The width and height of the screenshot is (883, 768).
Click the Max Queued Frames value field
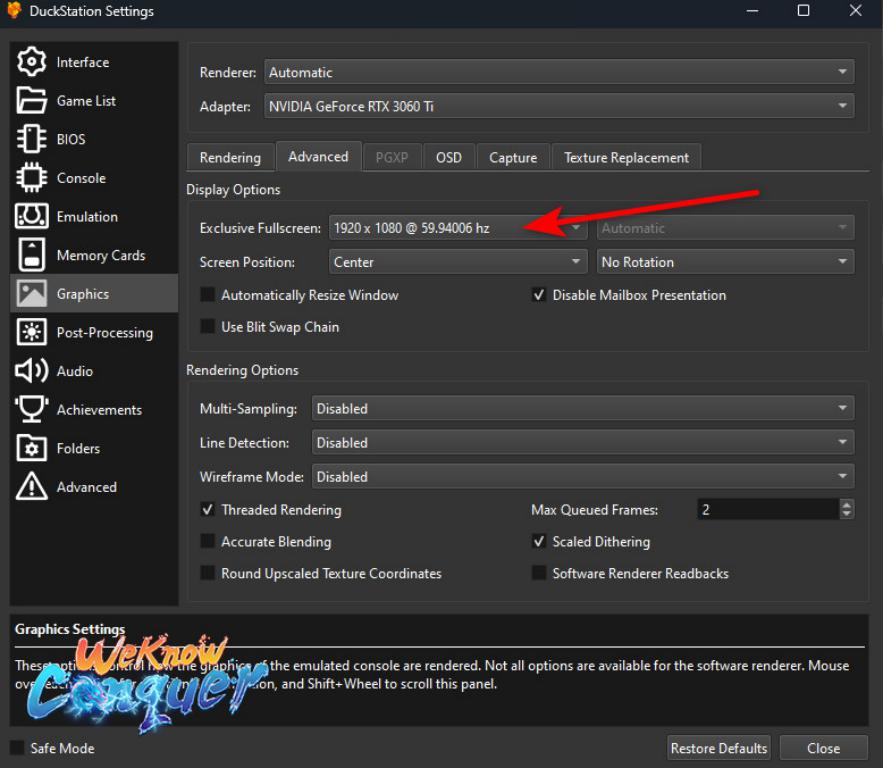tap(768, 509)
